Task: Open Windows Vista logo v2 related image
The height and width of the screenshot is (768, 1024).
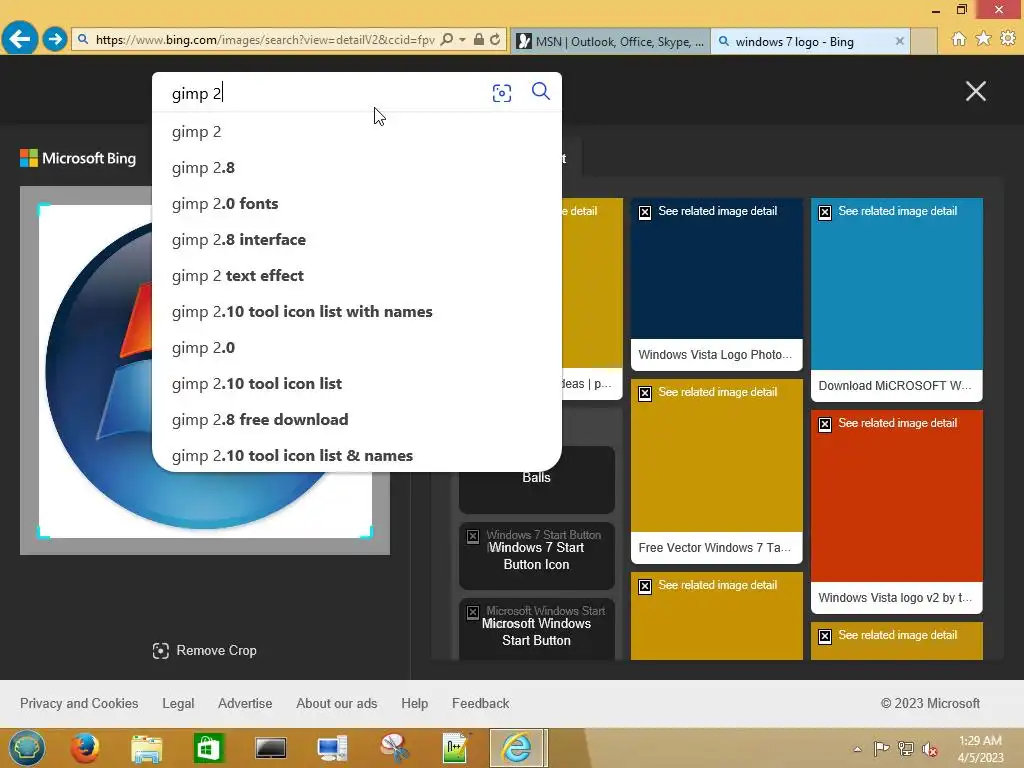Action: pos(897,511)
